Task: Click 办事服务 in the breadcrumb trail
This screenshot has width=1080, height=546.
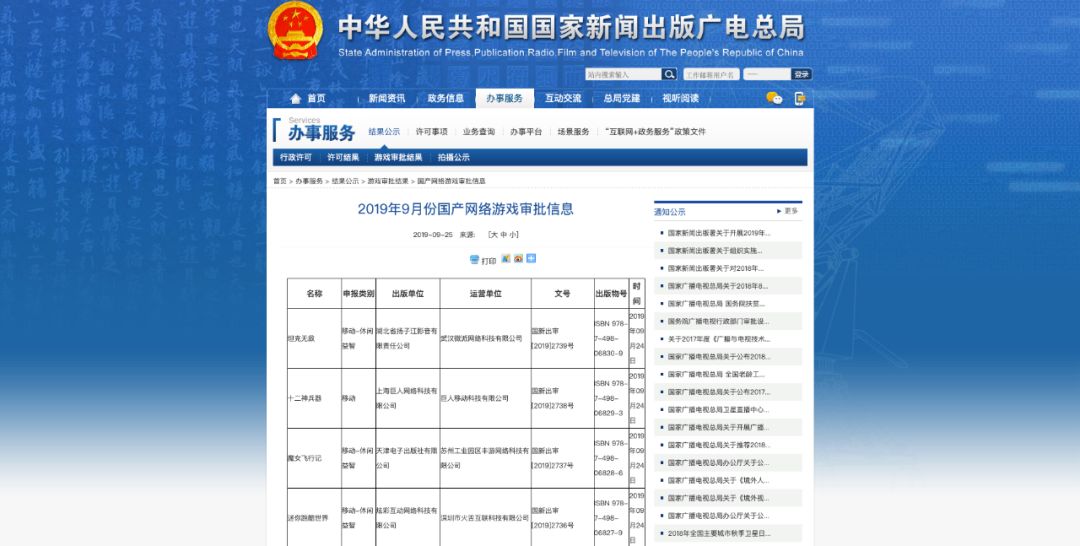Action: (x=309, y=181)
